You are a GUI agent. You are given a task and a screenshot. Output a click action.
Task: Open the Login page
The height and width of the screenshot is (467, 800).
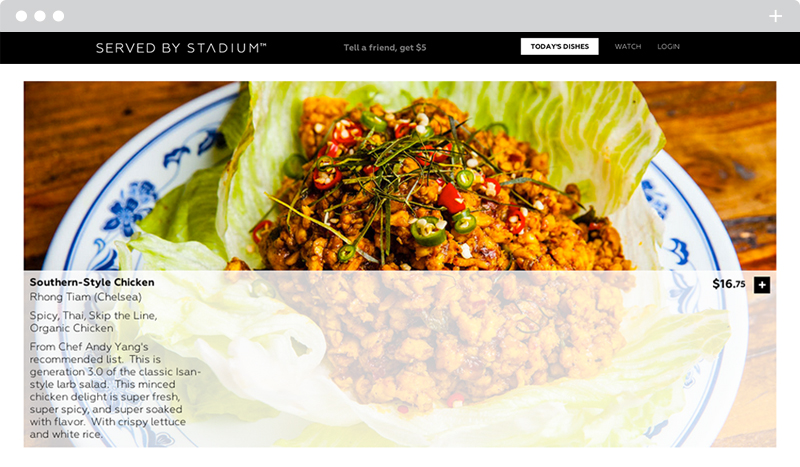click(x=668, y=46)
